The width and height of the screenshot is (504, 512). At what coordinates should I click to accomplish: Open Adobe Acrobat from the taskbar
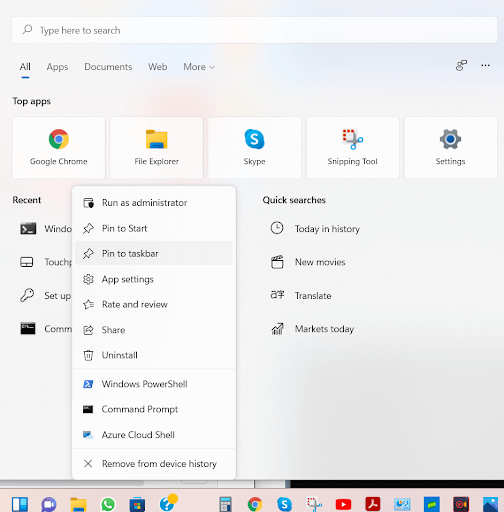pos(373,504)
